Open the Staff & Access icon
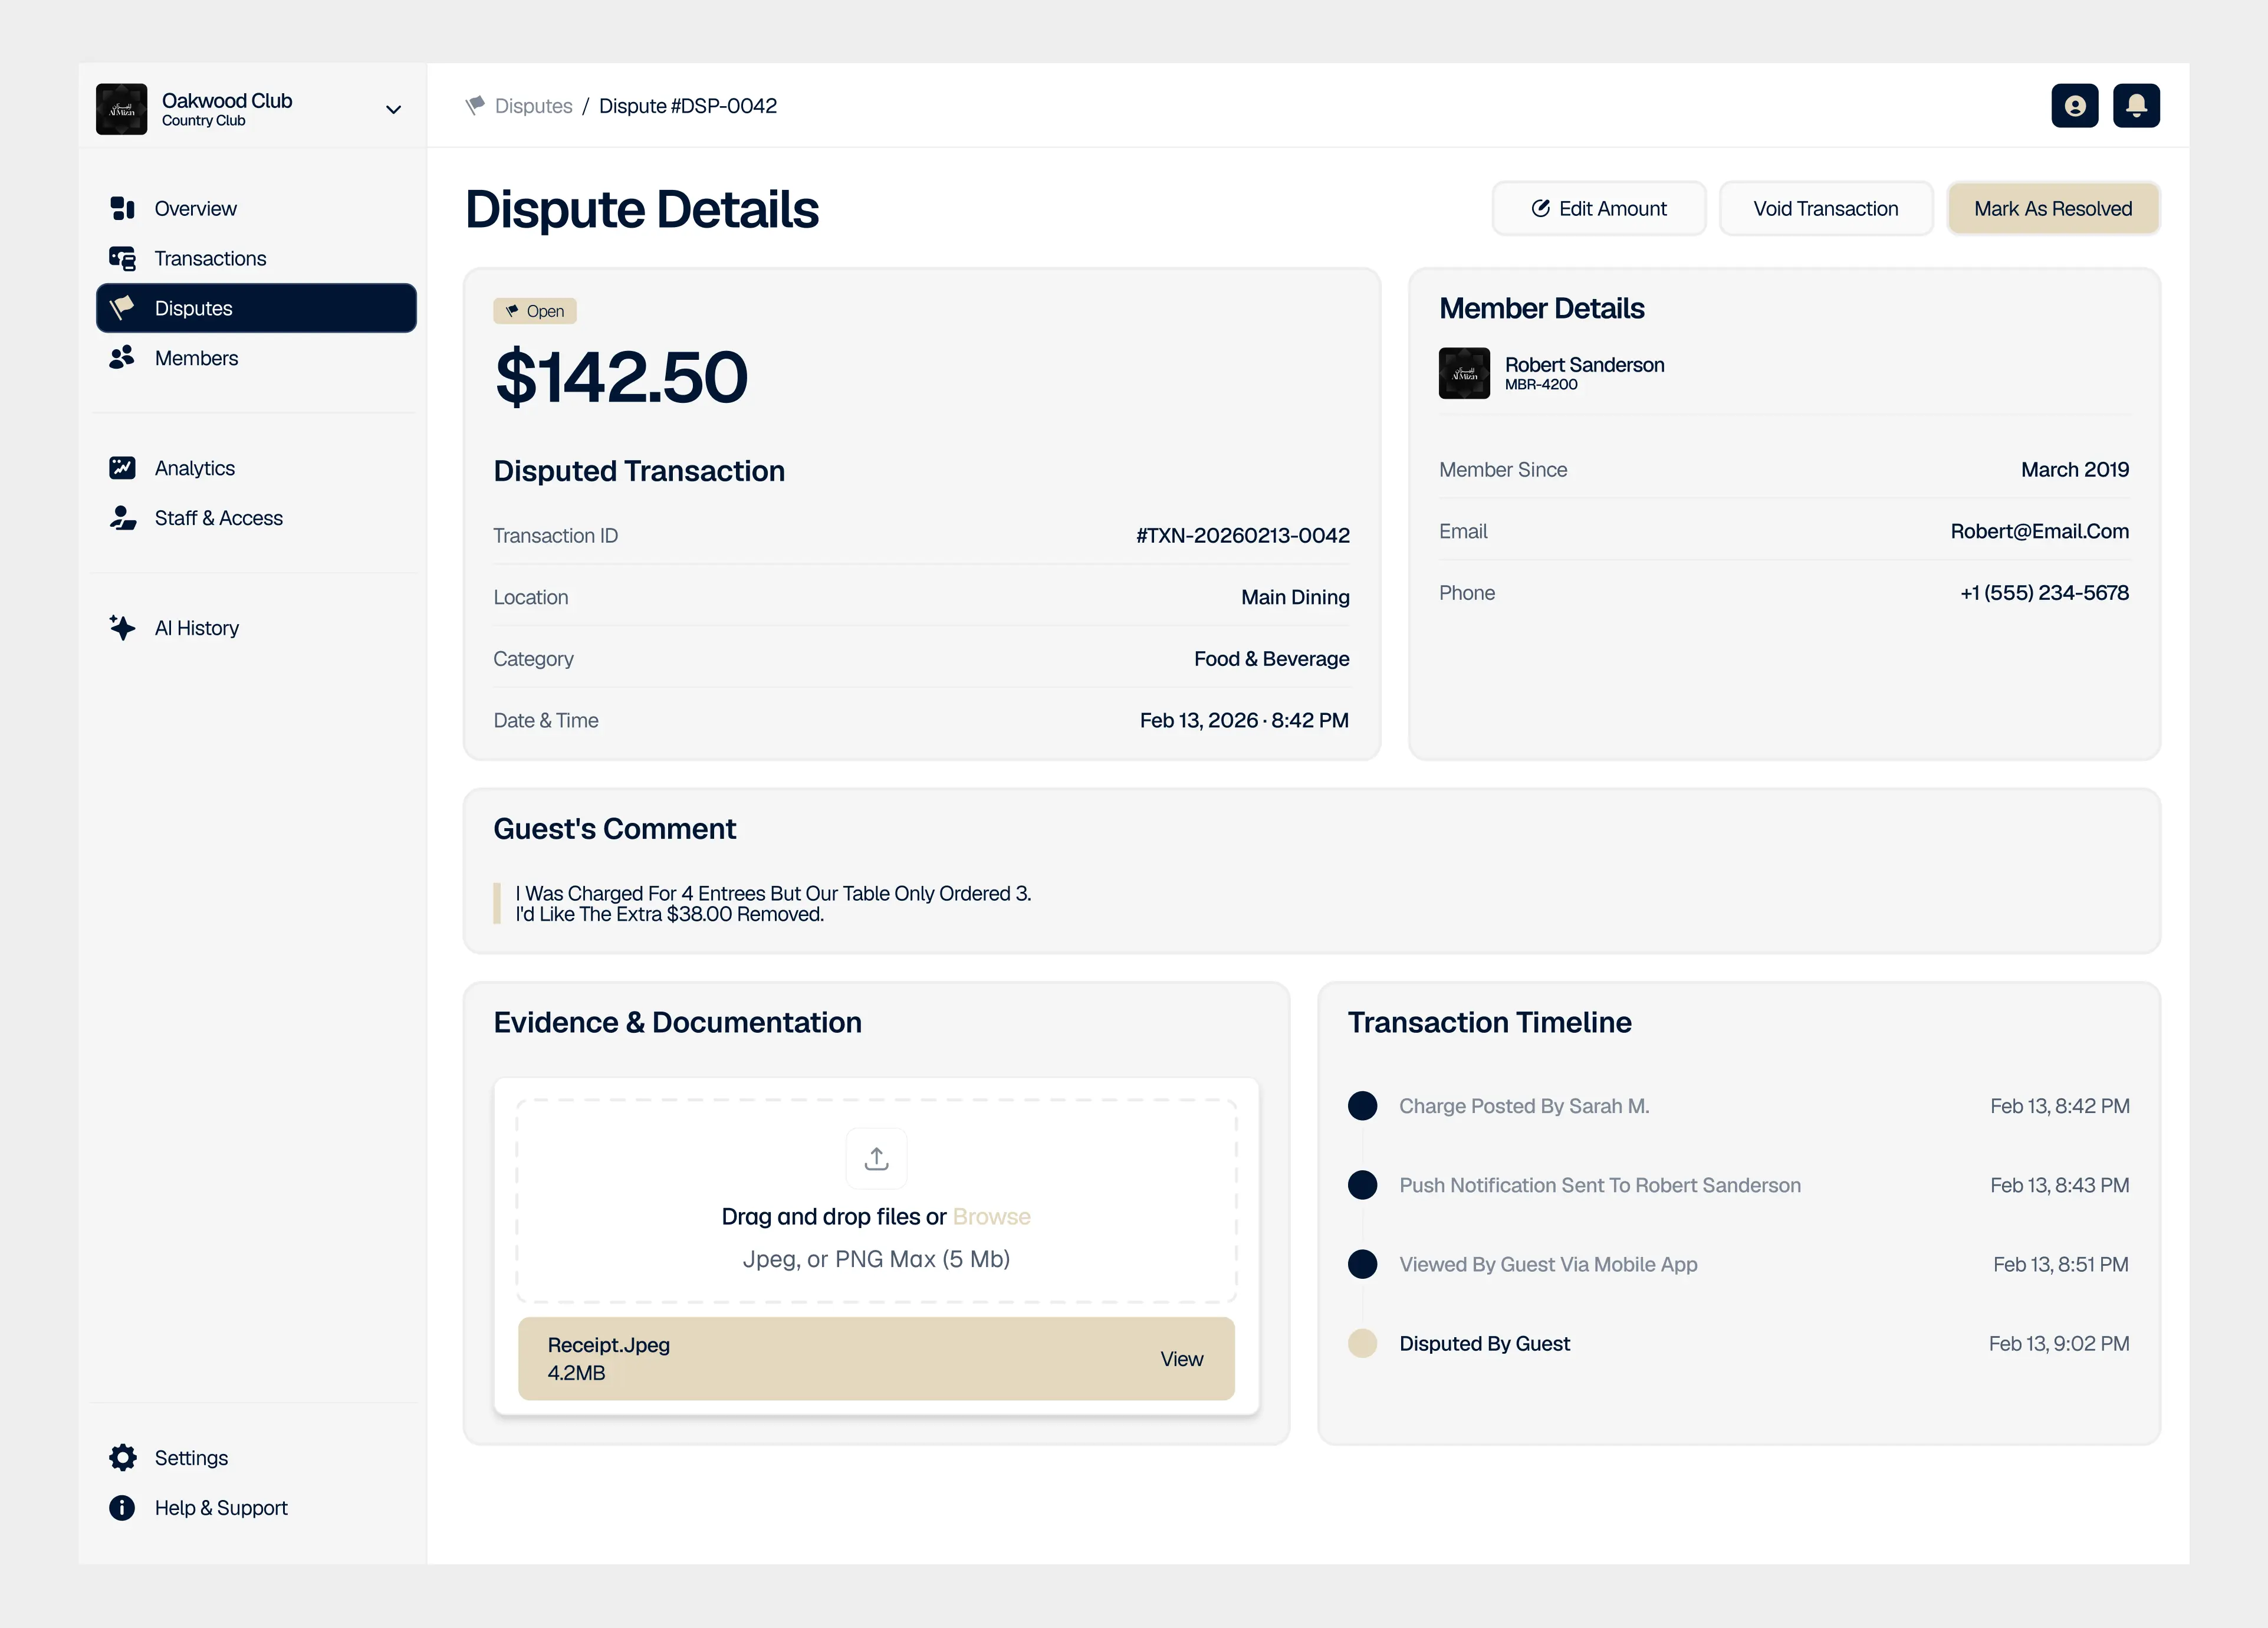 123,518
